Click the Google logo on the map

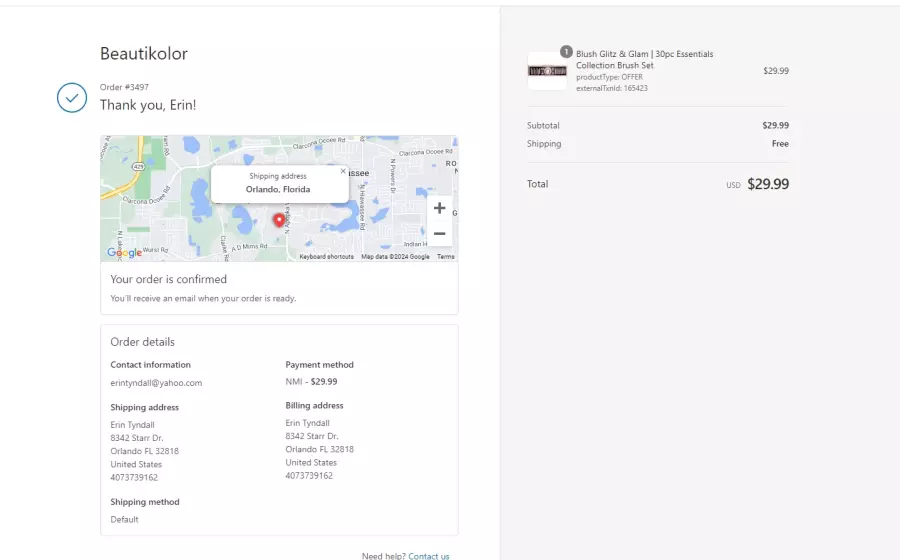pyautogui.click(x=124, y=252)
